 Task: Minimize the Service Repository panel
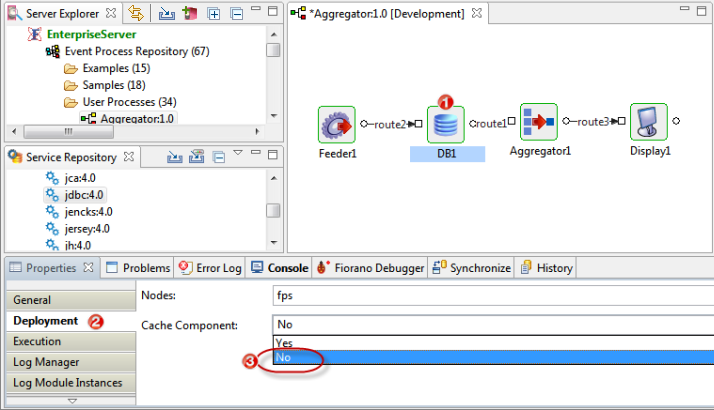(256, 152)
